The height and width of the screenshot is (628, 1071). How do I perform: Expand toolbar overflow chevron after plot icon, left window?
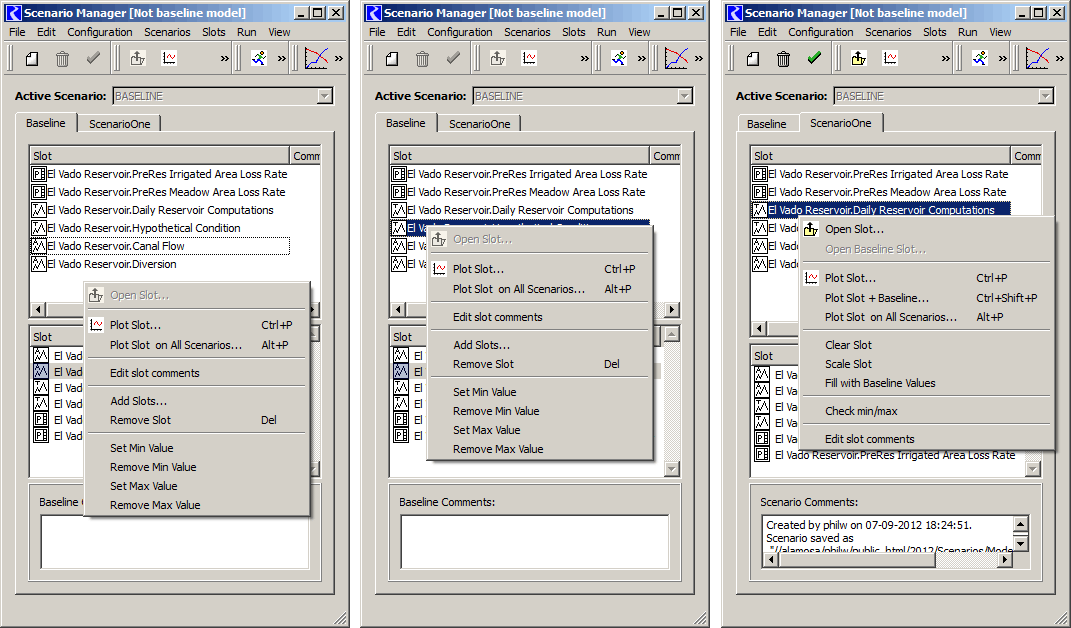coord(225,59)
